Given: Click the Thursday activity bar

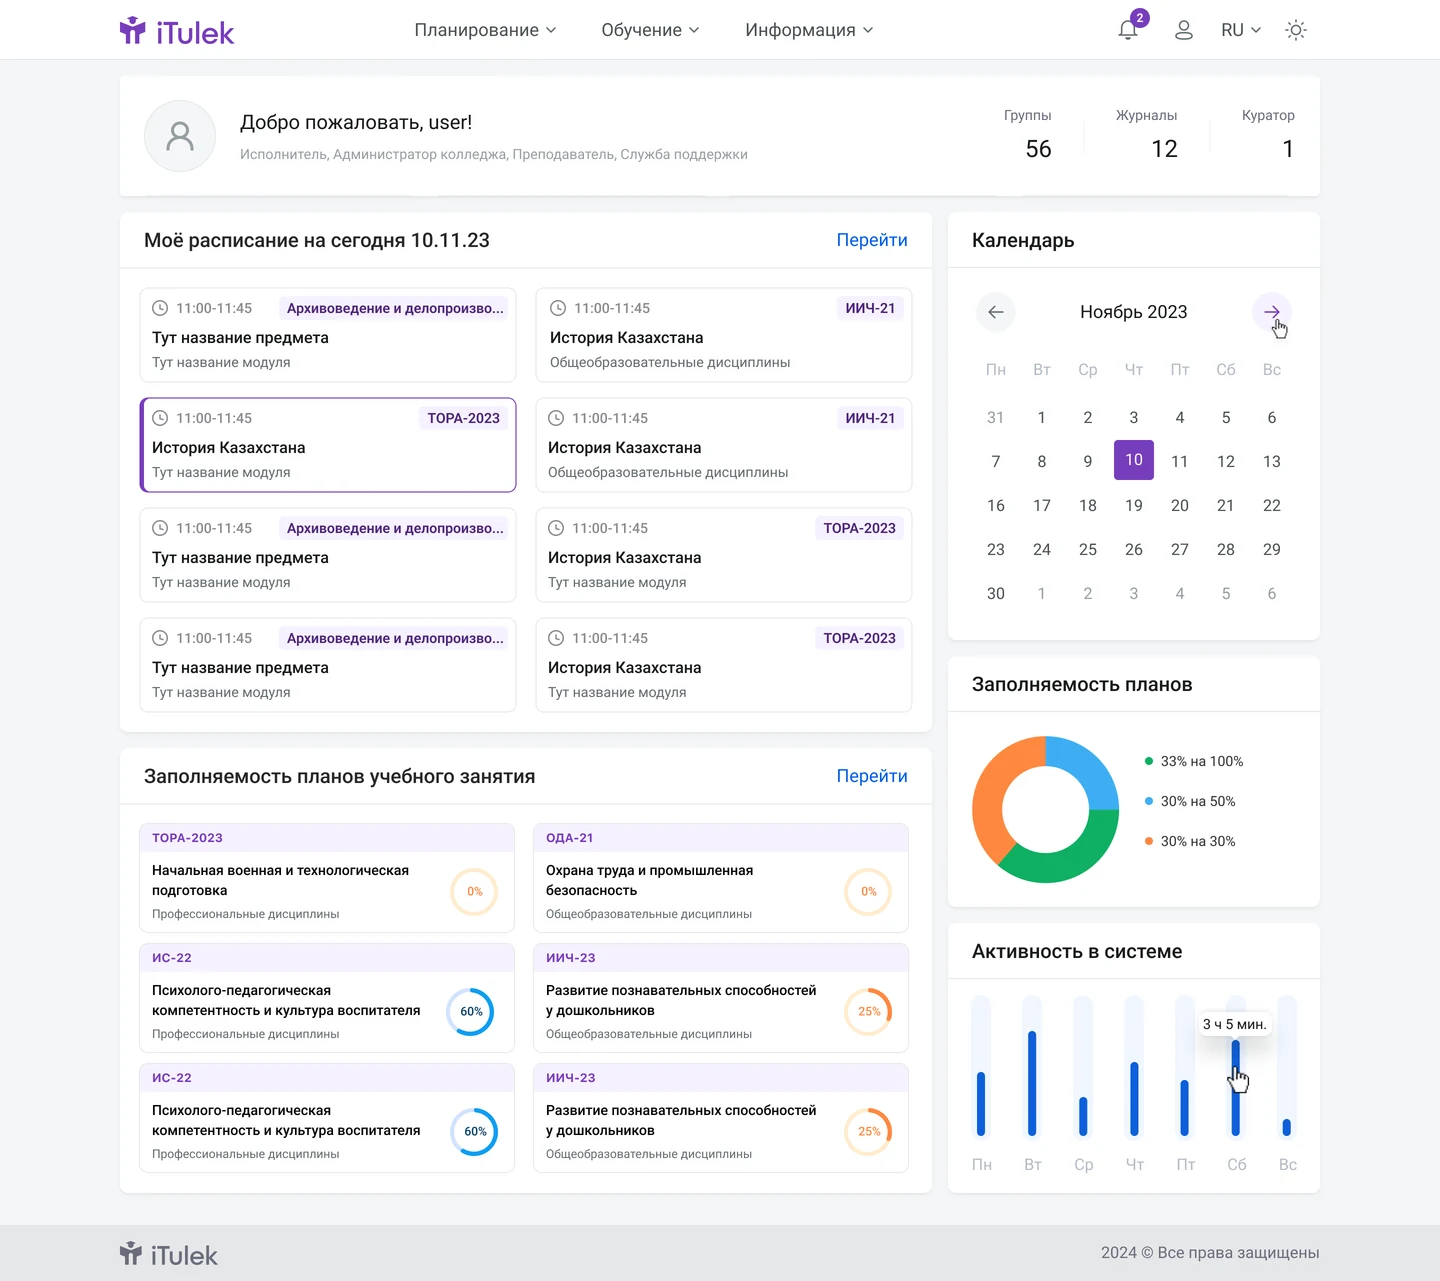Looking at the screenshot, I should point(1134,1099).
